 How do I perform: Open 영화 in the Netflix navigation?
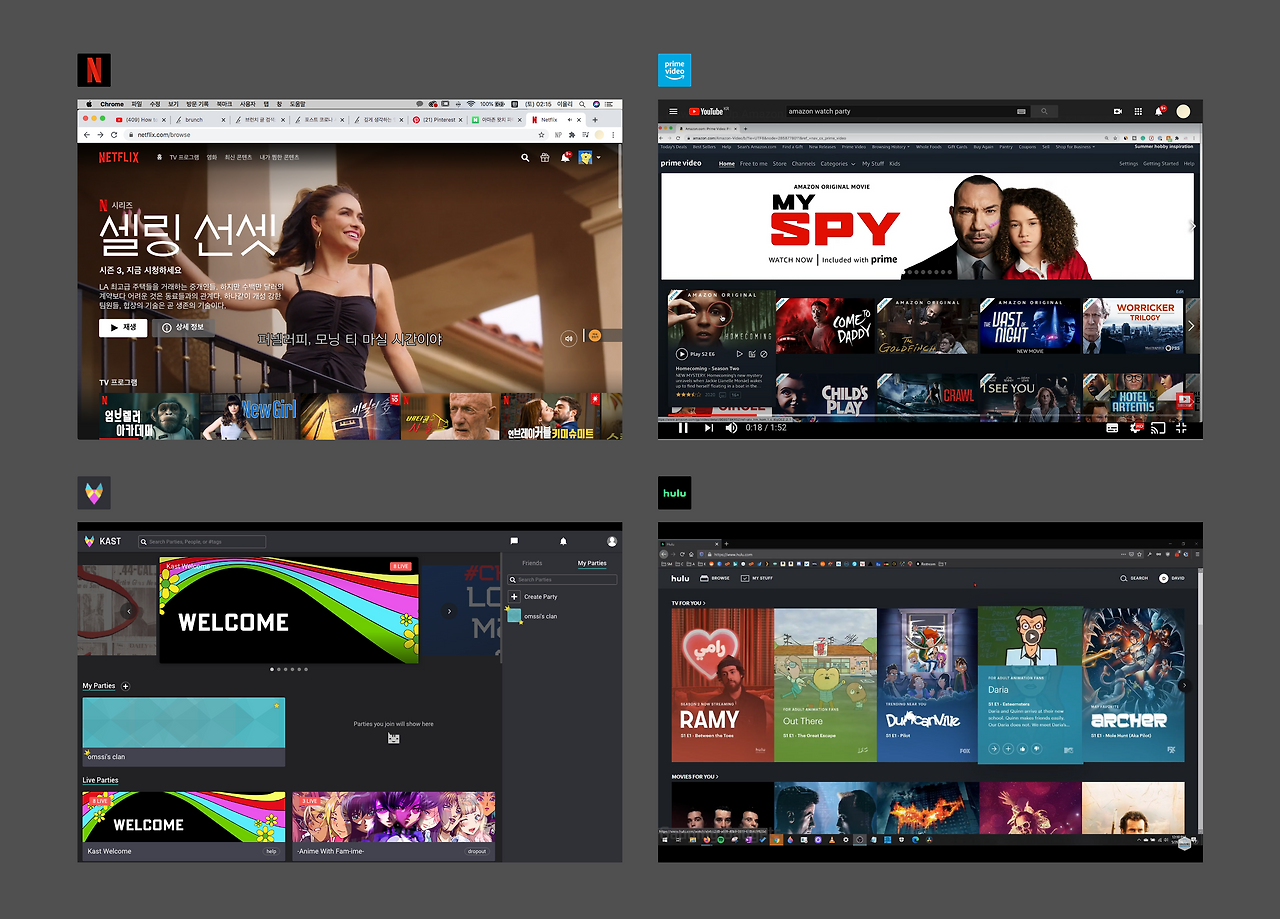(211, 157)
